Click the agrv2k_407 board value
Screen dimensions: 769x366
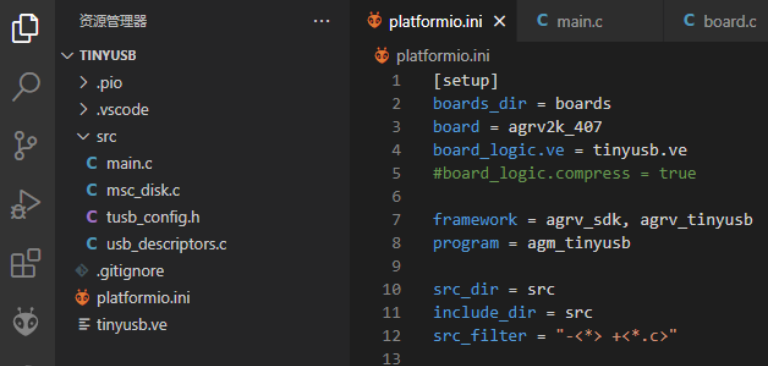coord(555,127)
